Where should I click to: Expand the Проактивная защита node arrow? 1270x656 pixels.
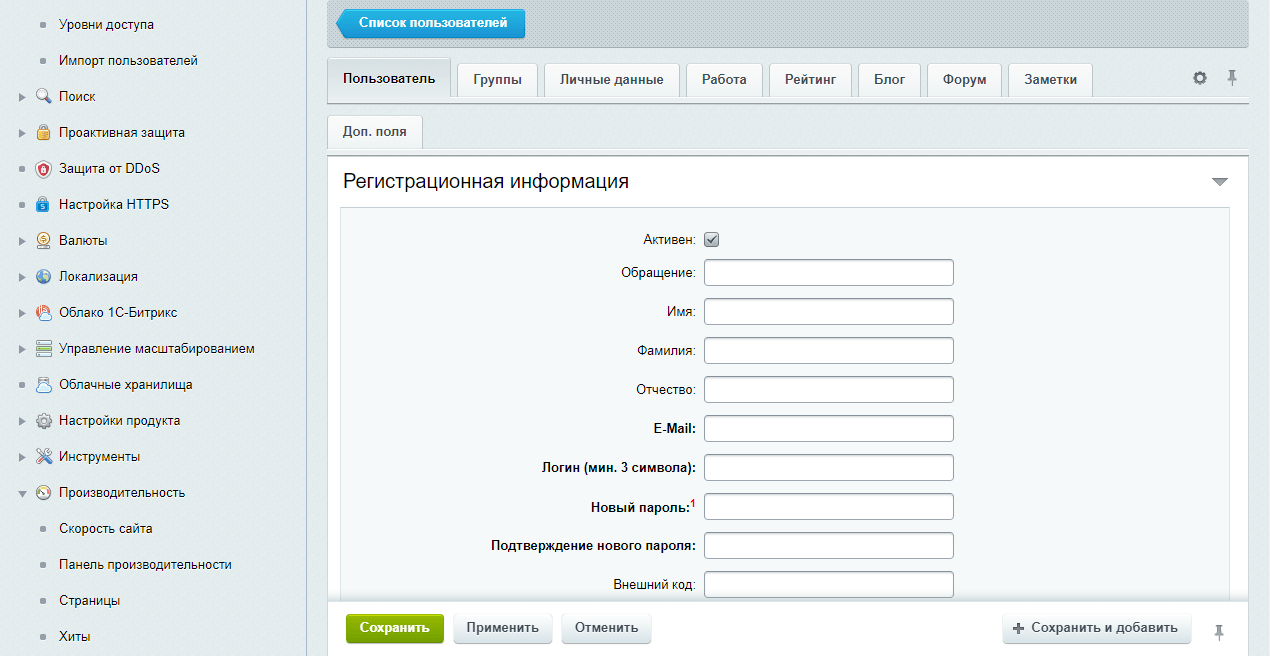(x=22, y=133)
